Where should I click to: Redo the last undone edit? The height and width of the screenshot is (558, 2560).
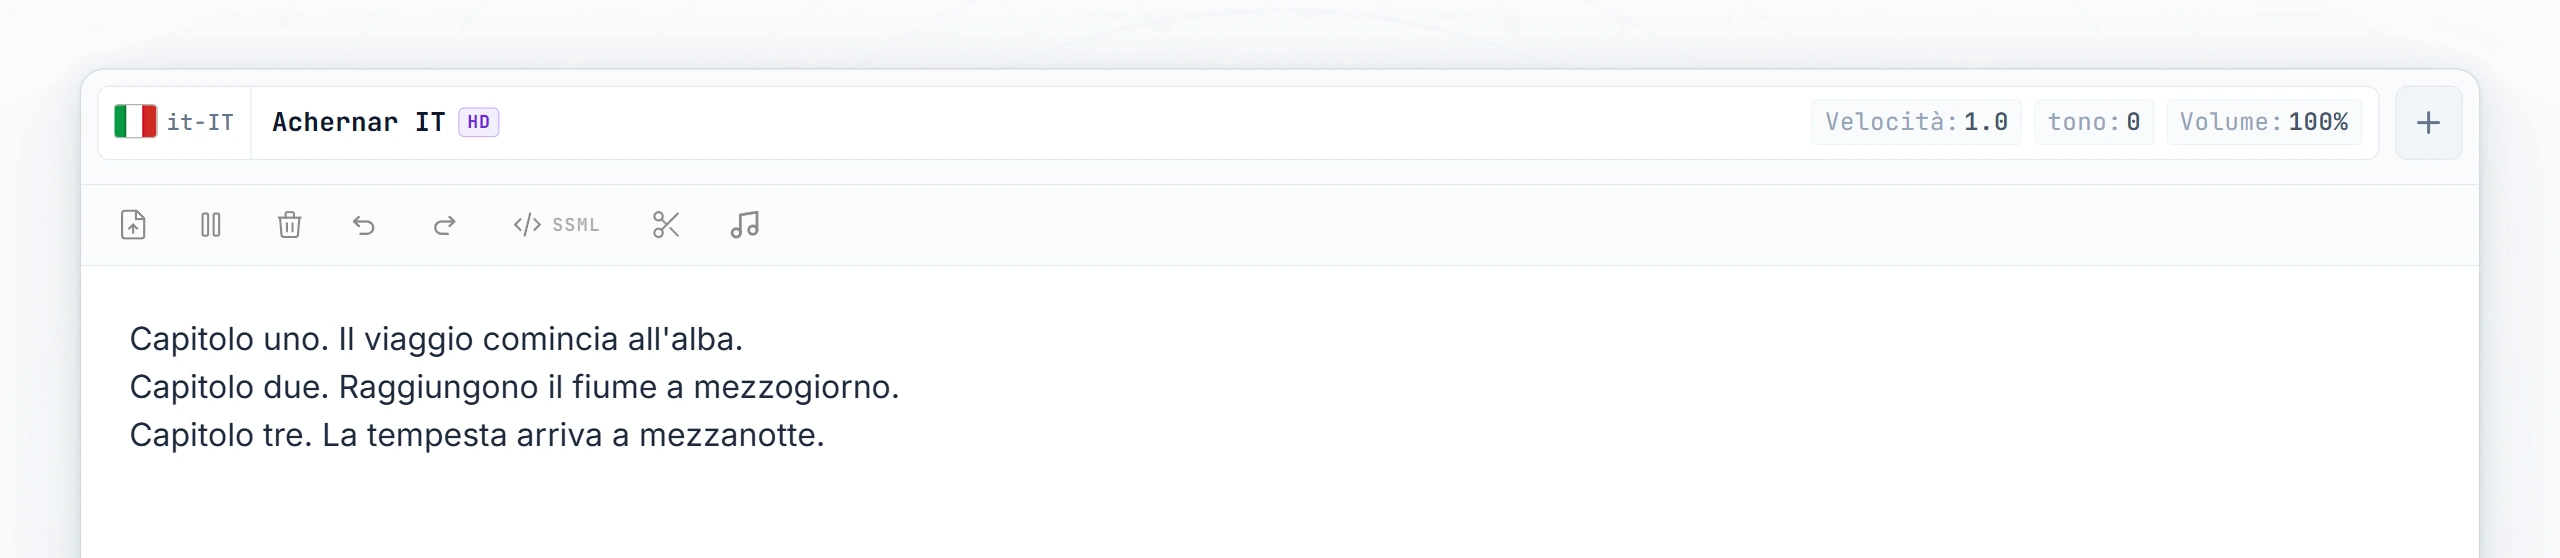click(x=444, y=225)
